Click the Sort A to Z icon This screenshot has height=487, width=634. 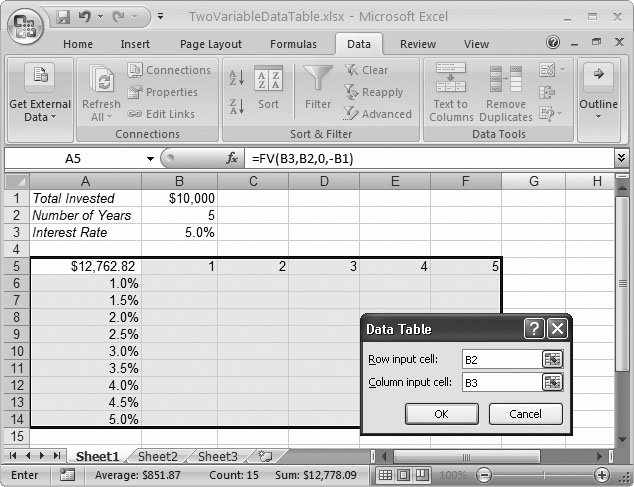click(x=237, y=78)
